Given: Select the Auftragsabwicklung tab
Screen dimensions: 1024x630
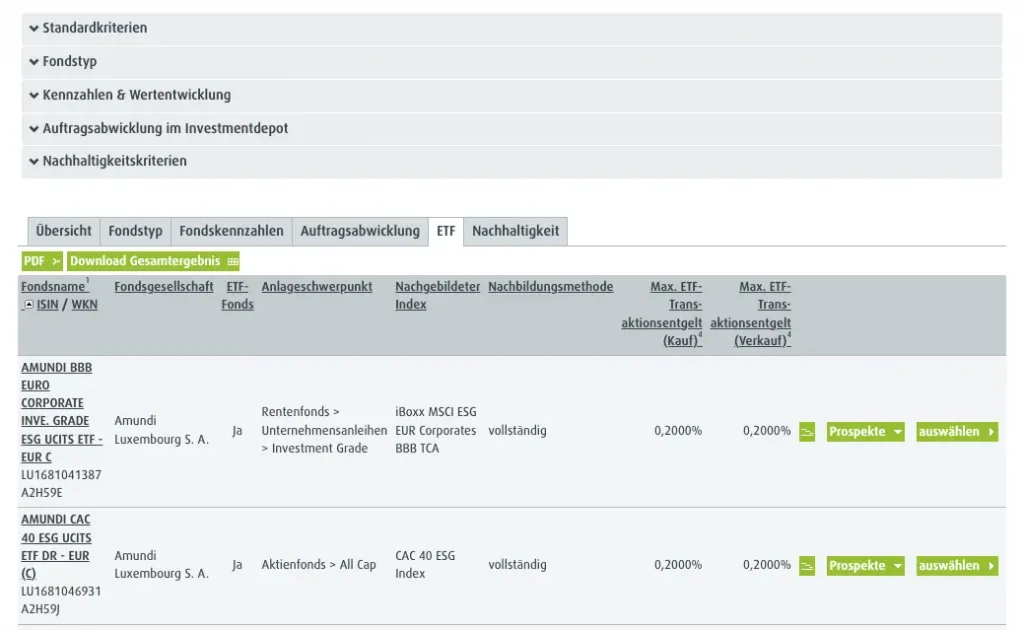Looking at the screenshot, I should click(x=360, y=231).
